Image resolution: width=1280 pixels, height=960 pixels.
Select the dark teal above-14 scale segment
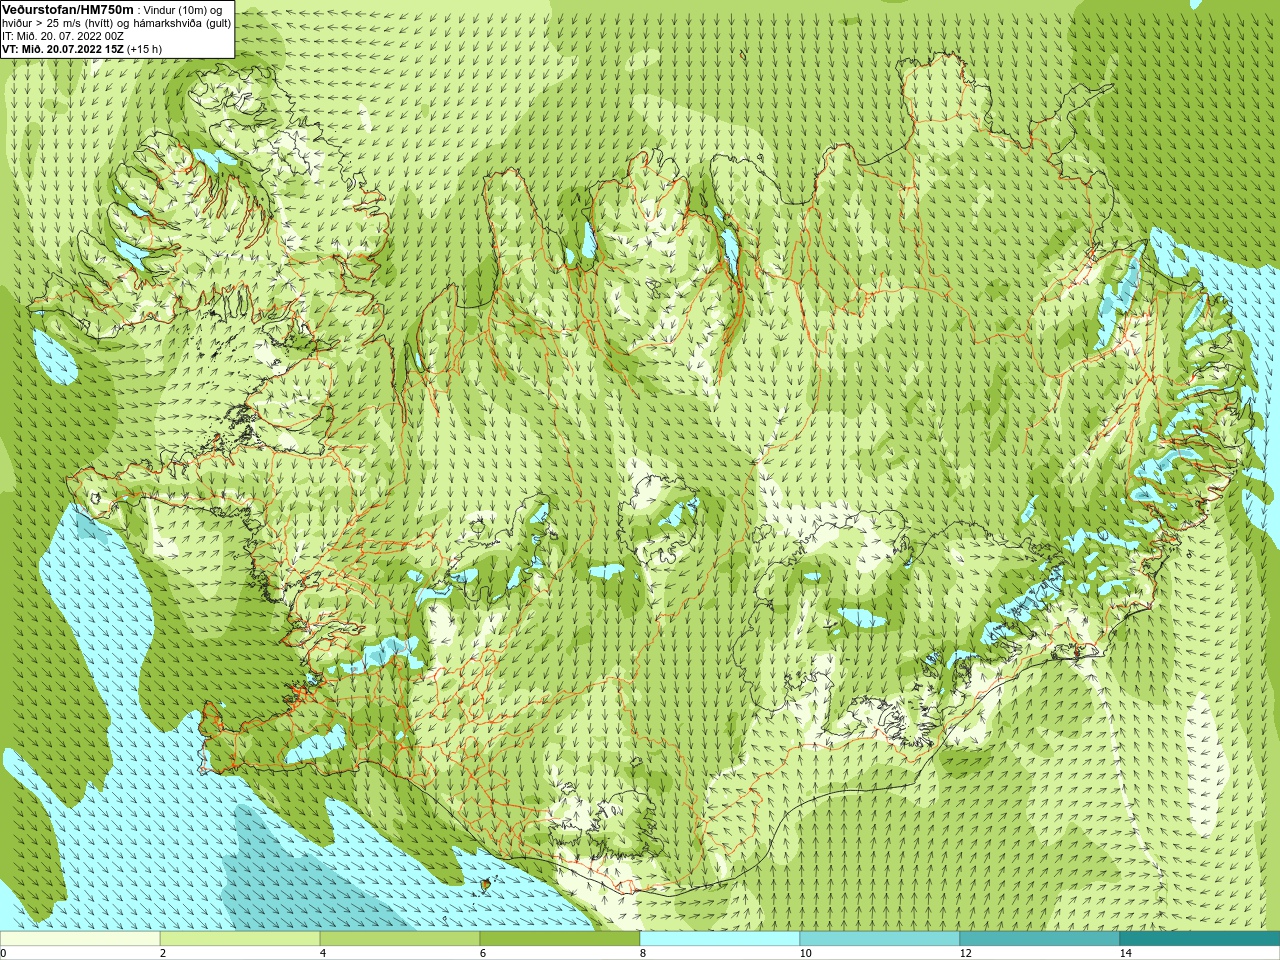1200,939
